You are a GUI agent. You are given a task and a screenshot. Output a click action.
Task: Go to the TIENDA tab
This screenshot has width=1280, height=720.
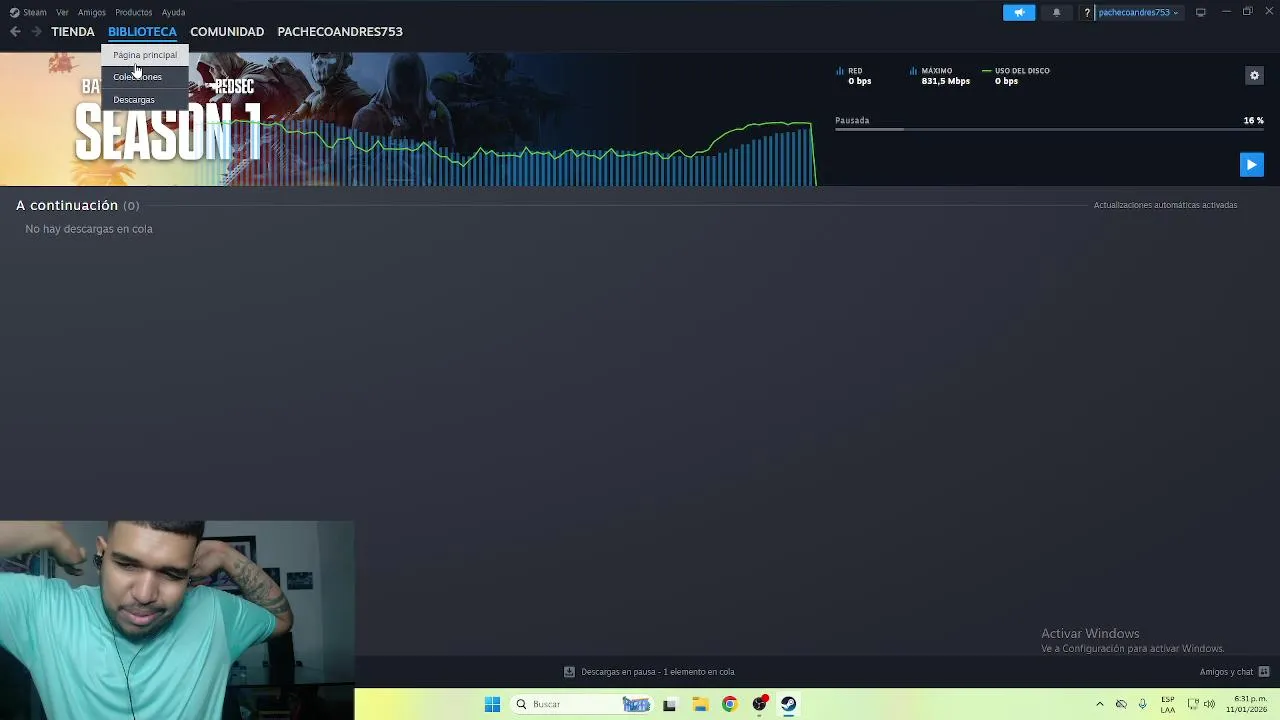point(73,32)
